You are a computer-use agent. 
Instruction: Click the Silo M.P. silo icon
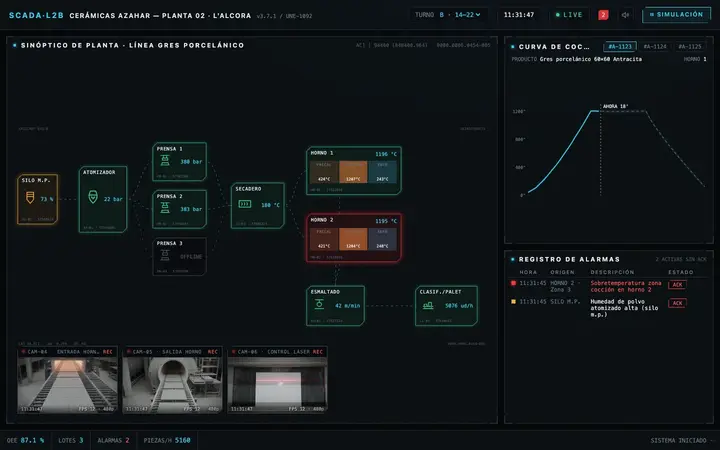(30, 198)
